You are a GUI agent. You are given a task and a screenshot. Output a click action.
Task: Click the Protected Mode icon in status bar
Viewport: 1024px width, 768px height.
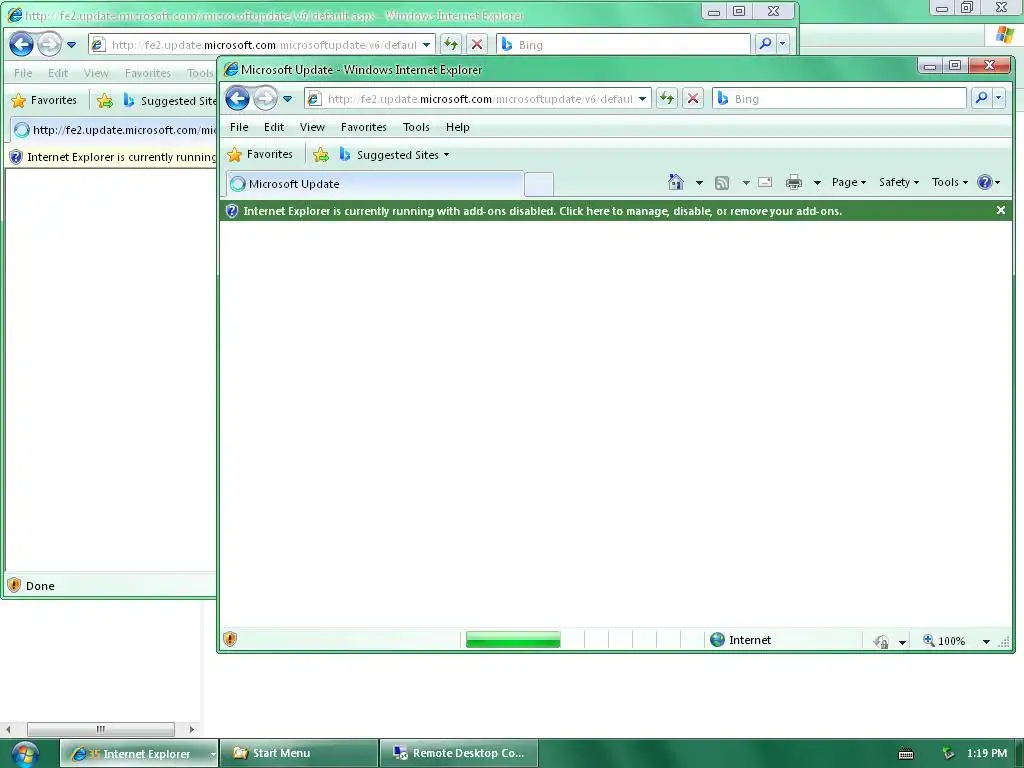coord(881,641)
